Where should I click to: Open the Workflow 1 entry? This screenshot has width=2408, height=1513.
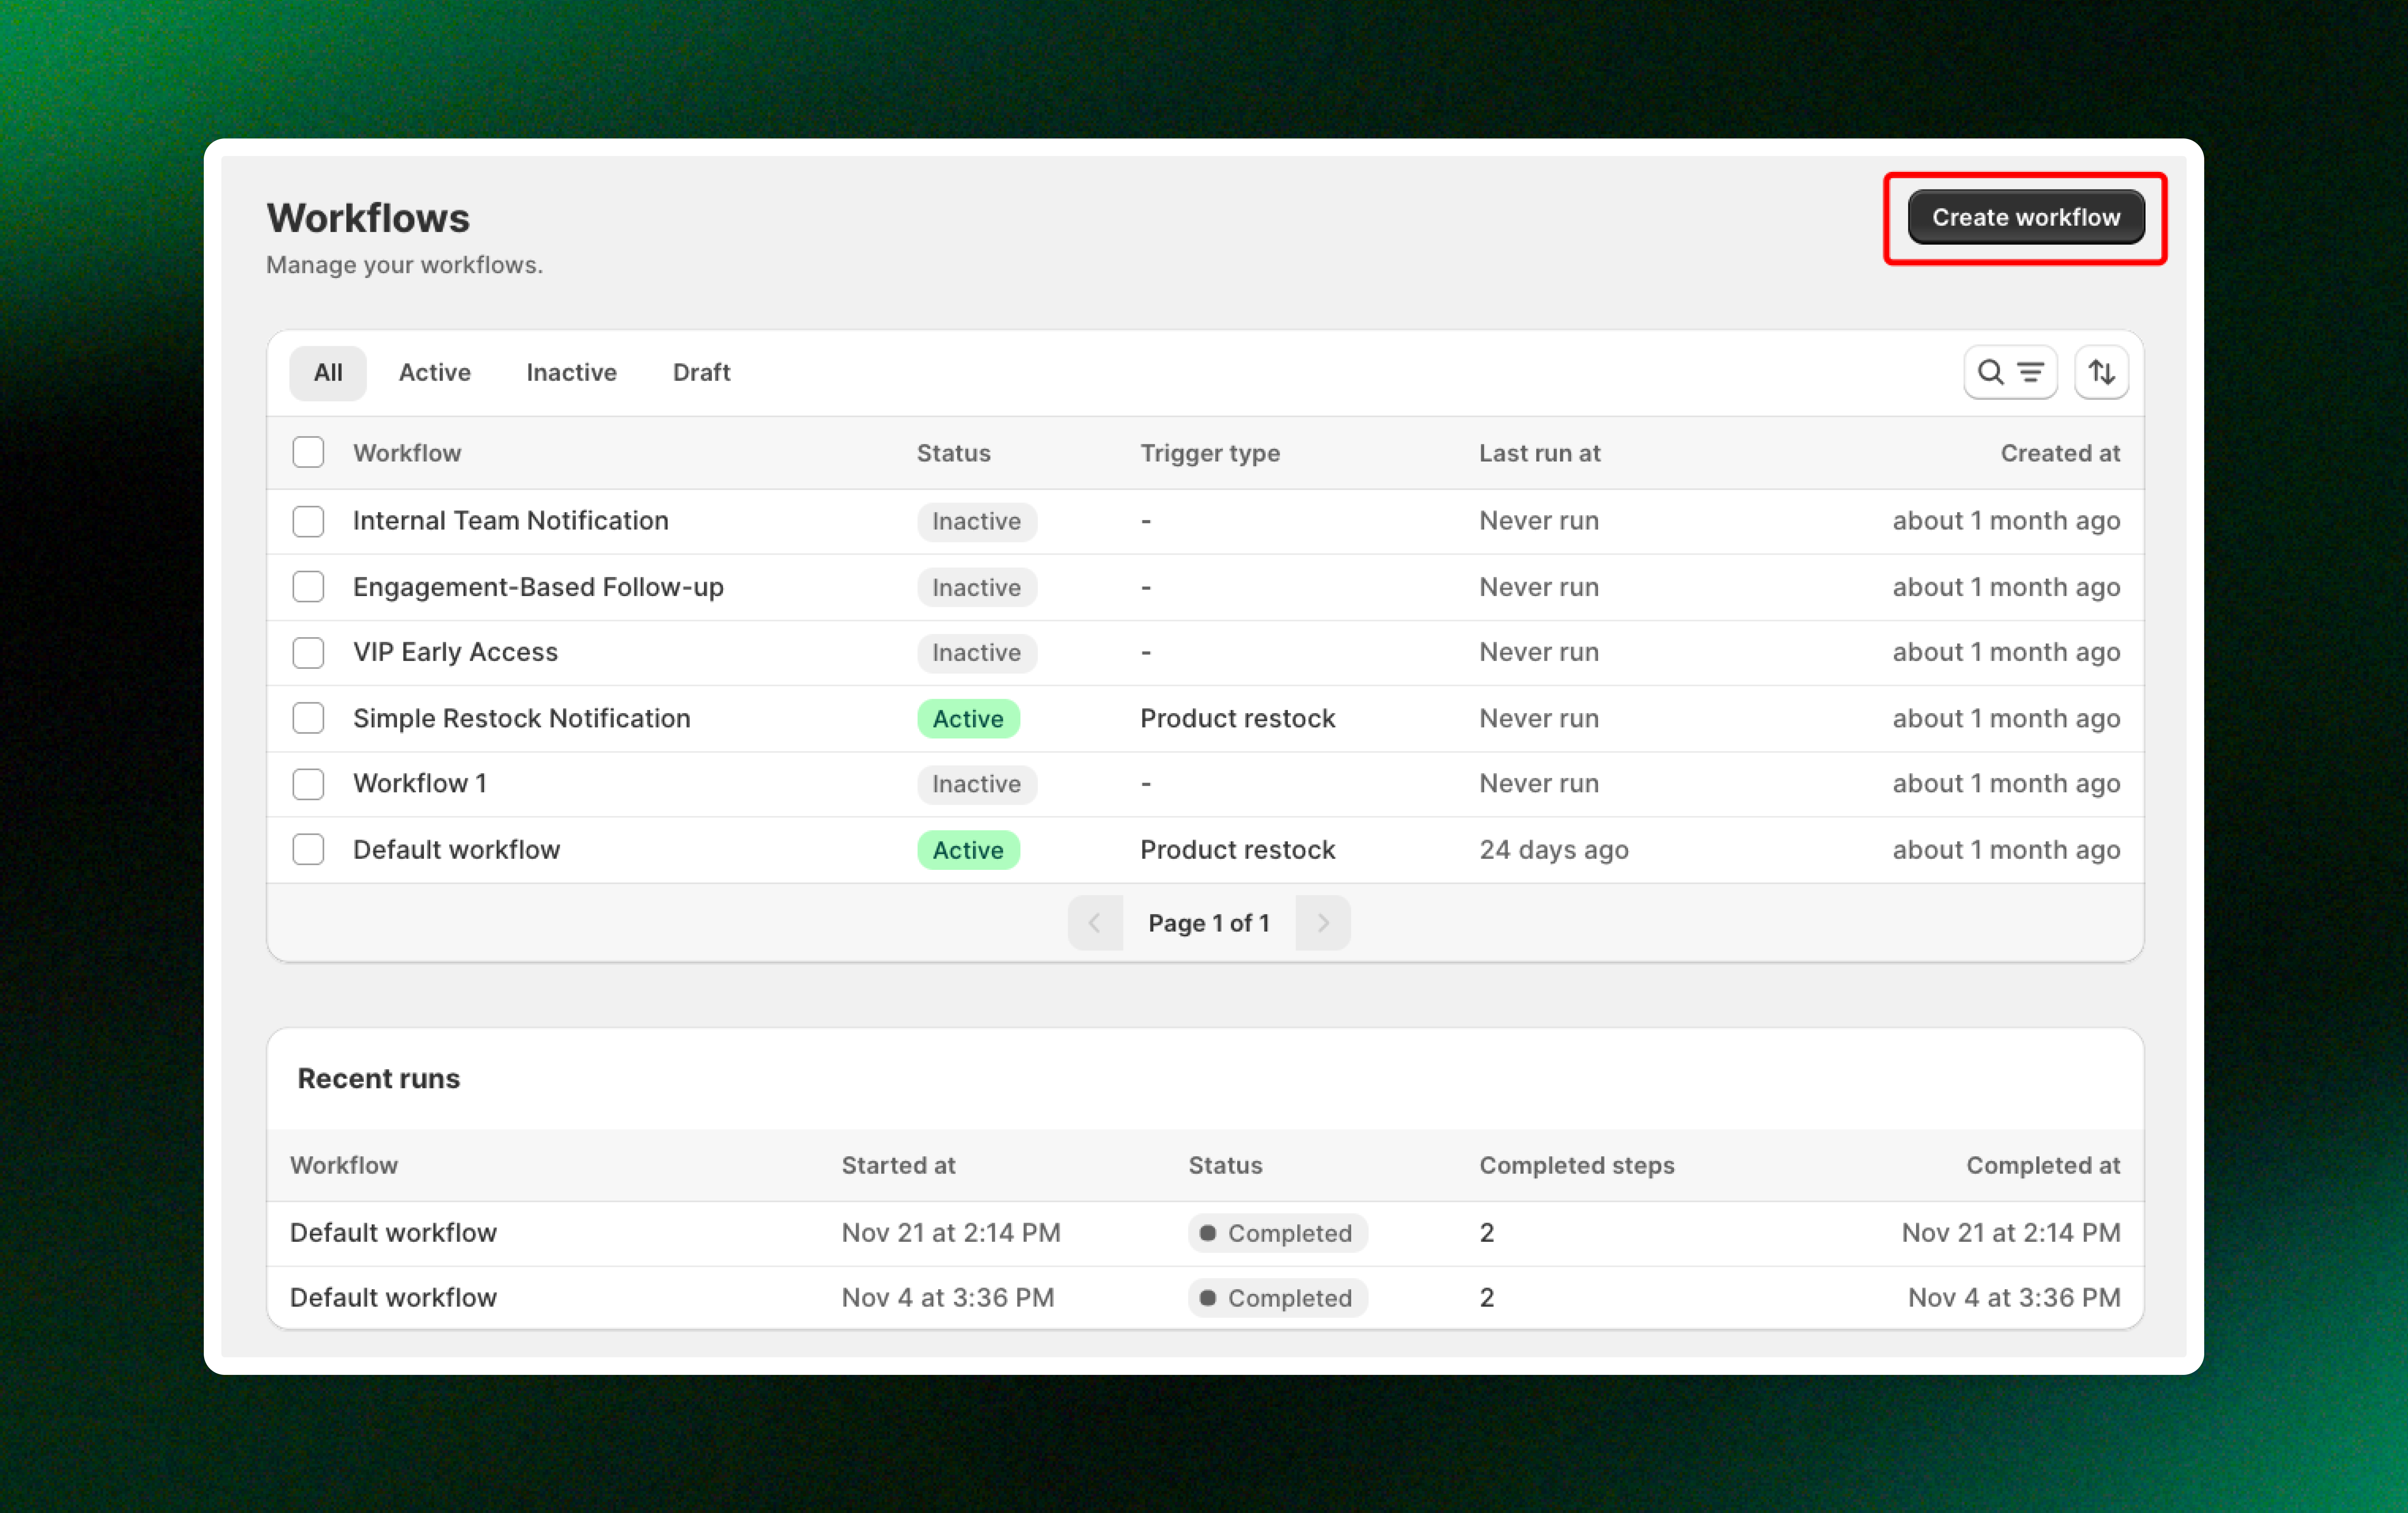click(x=420, y=783)
